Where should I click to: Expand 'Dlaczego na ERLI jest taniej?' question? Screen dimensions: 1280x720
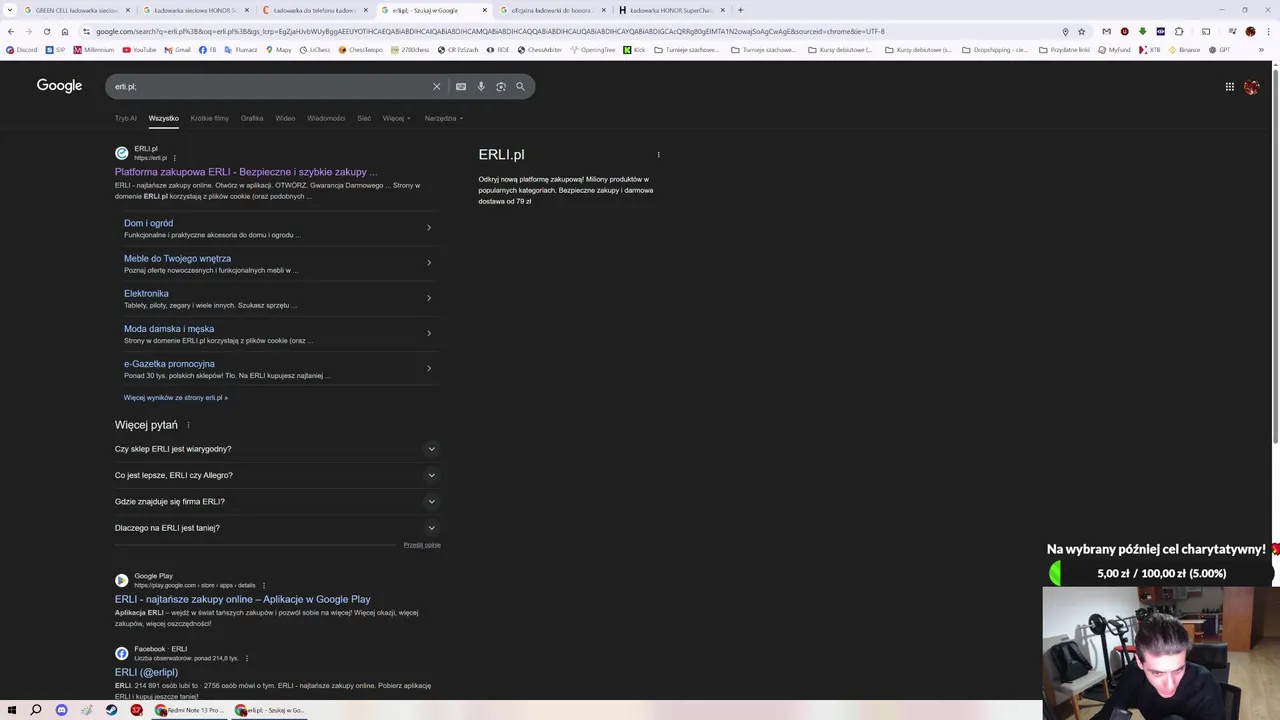pos(277,528)
